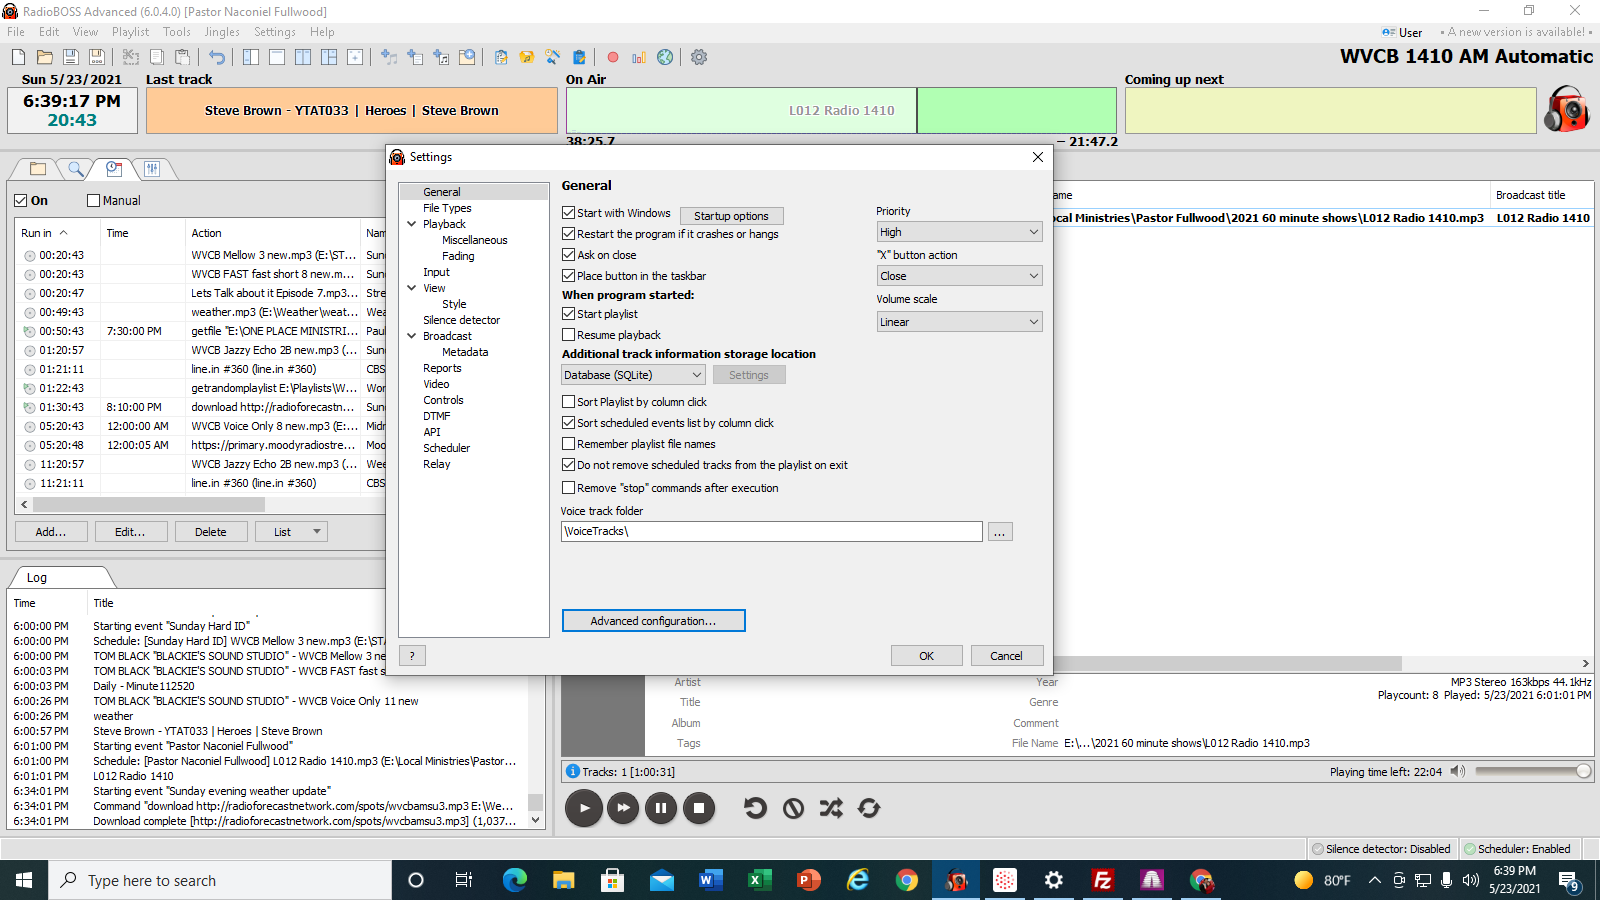Click the Open playlist folder icon

pyautogui.click(x=45, y=57)
